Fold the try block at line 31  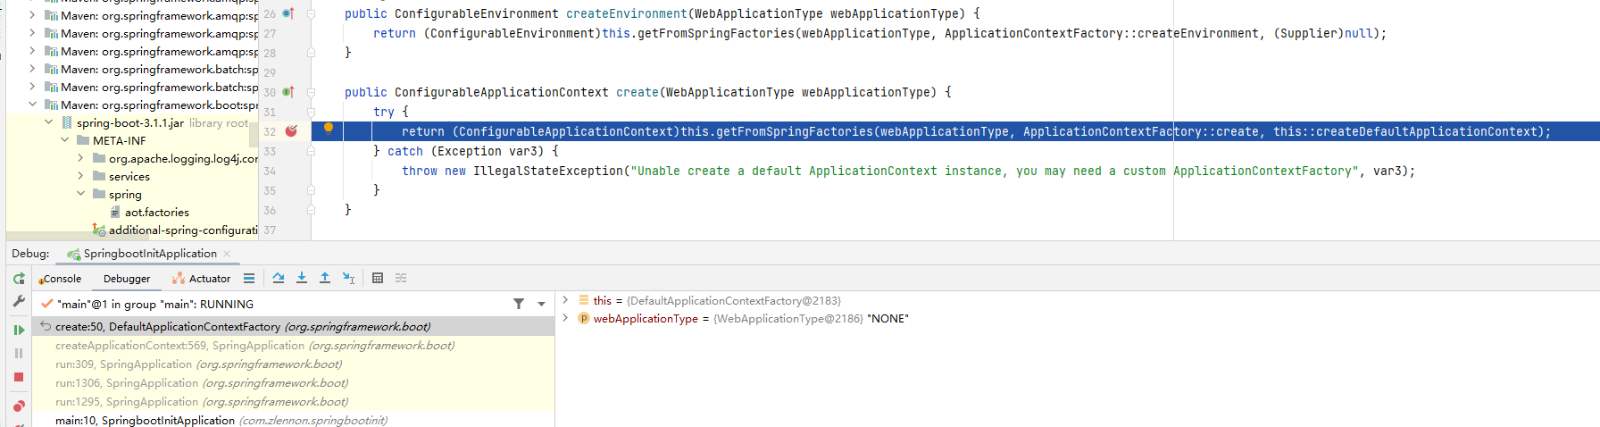tap(311, 112)
